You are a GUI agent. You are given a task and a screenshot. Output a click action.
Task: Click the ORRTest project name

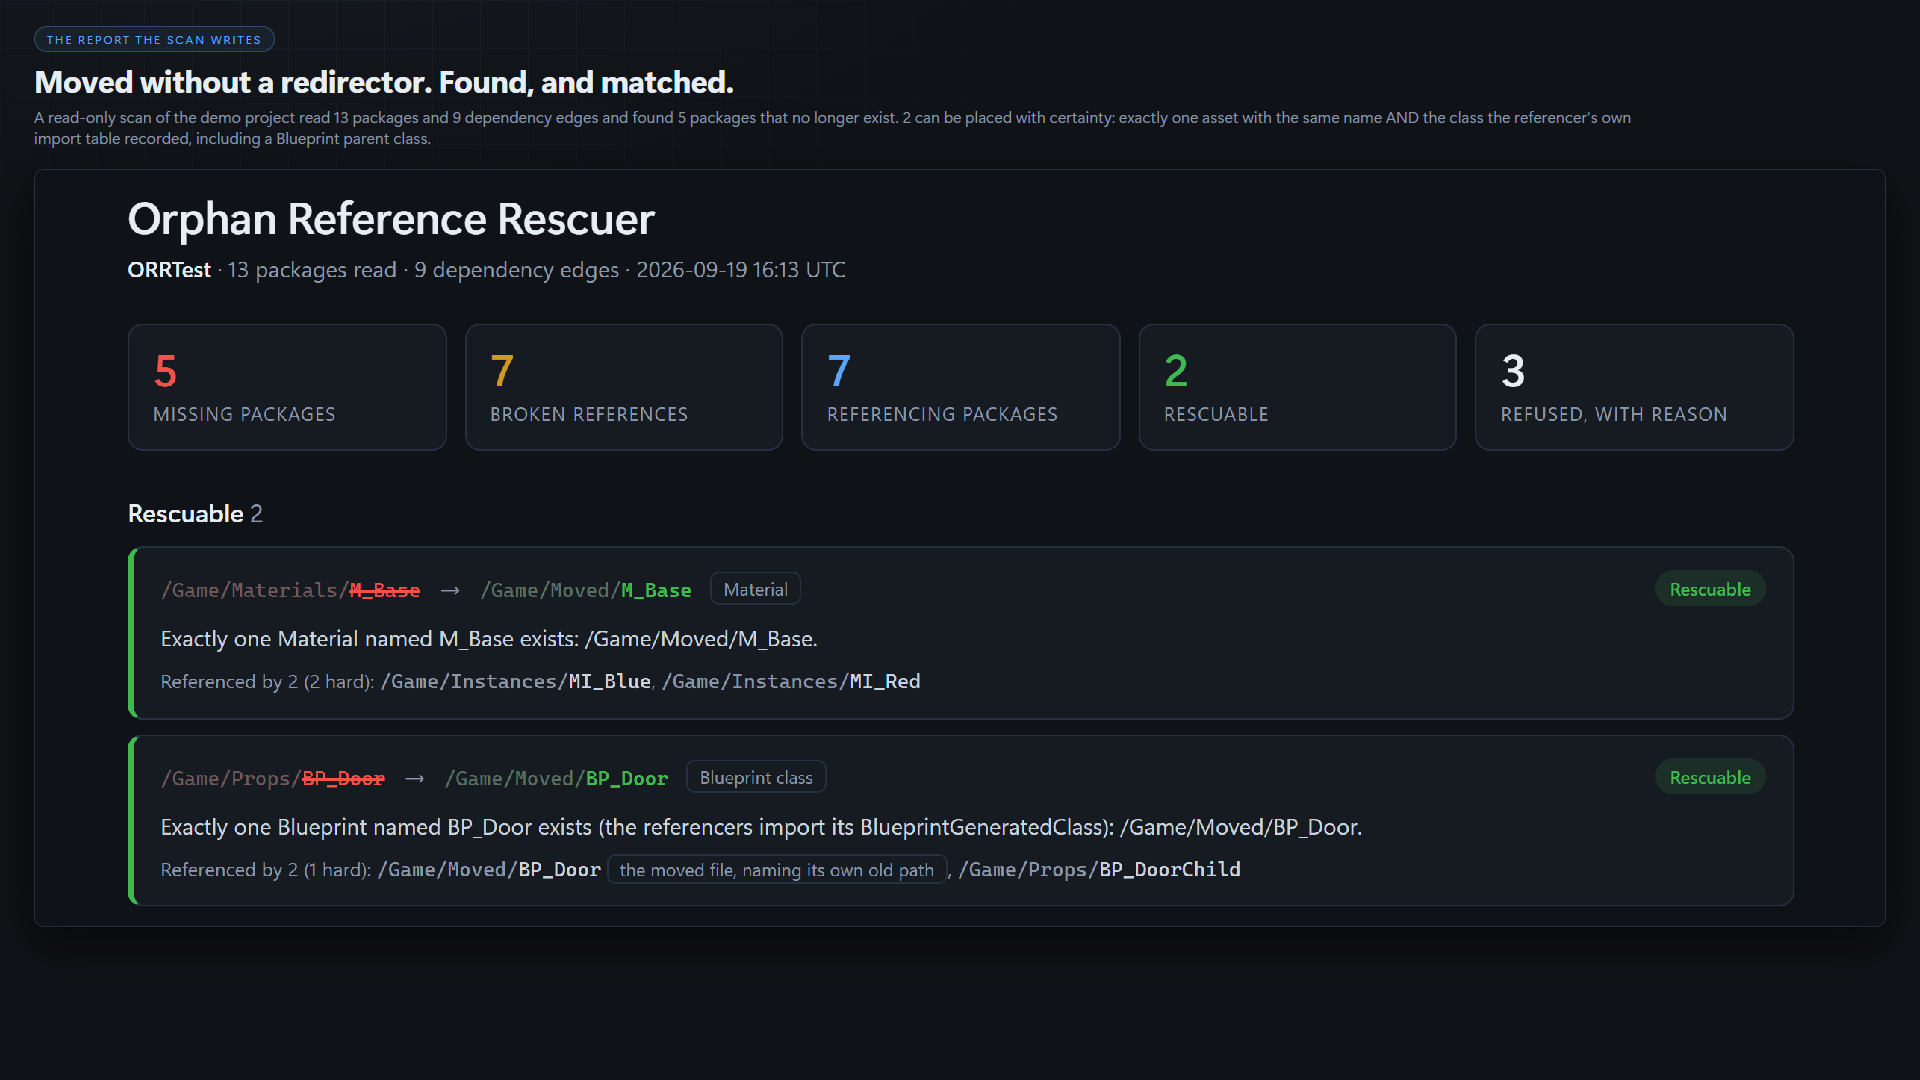(x=169, y=269)
